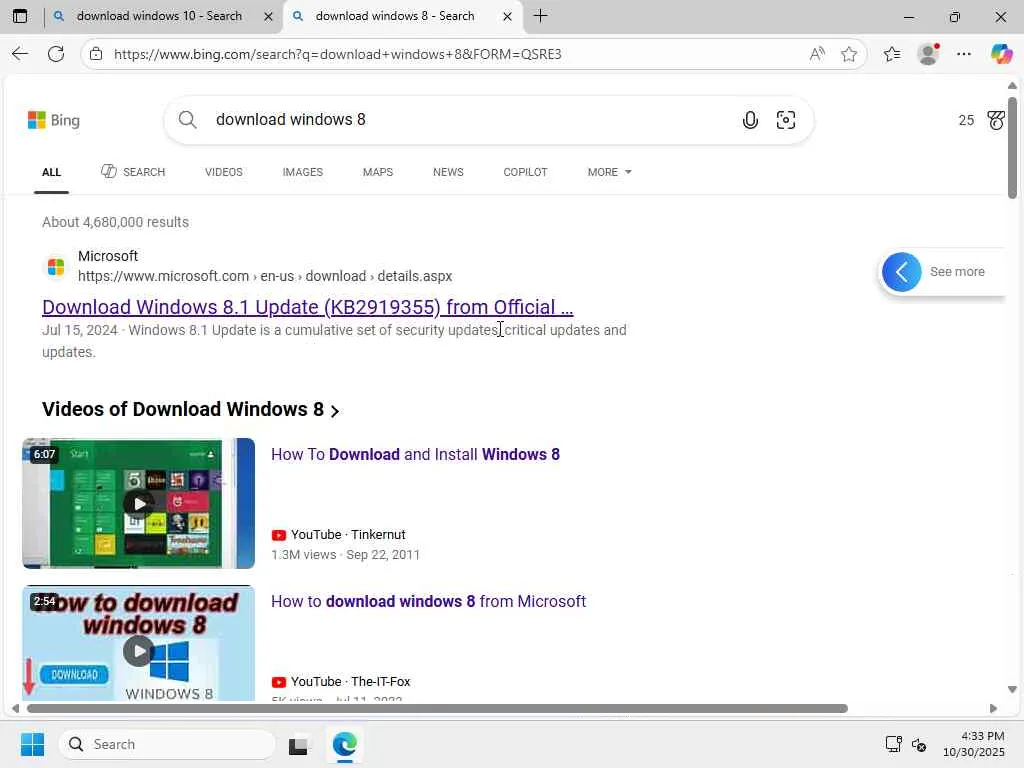Open the browser profile icon
The height and width of the screenshot is (768, 1024).
928,54
